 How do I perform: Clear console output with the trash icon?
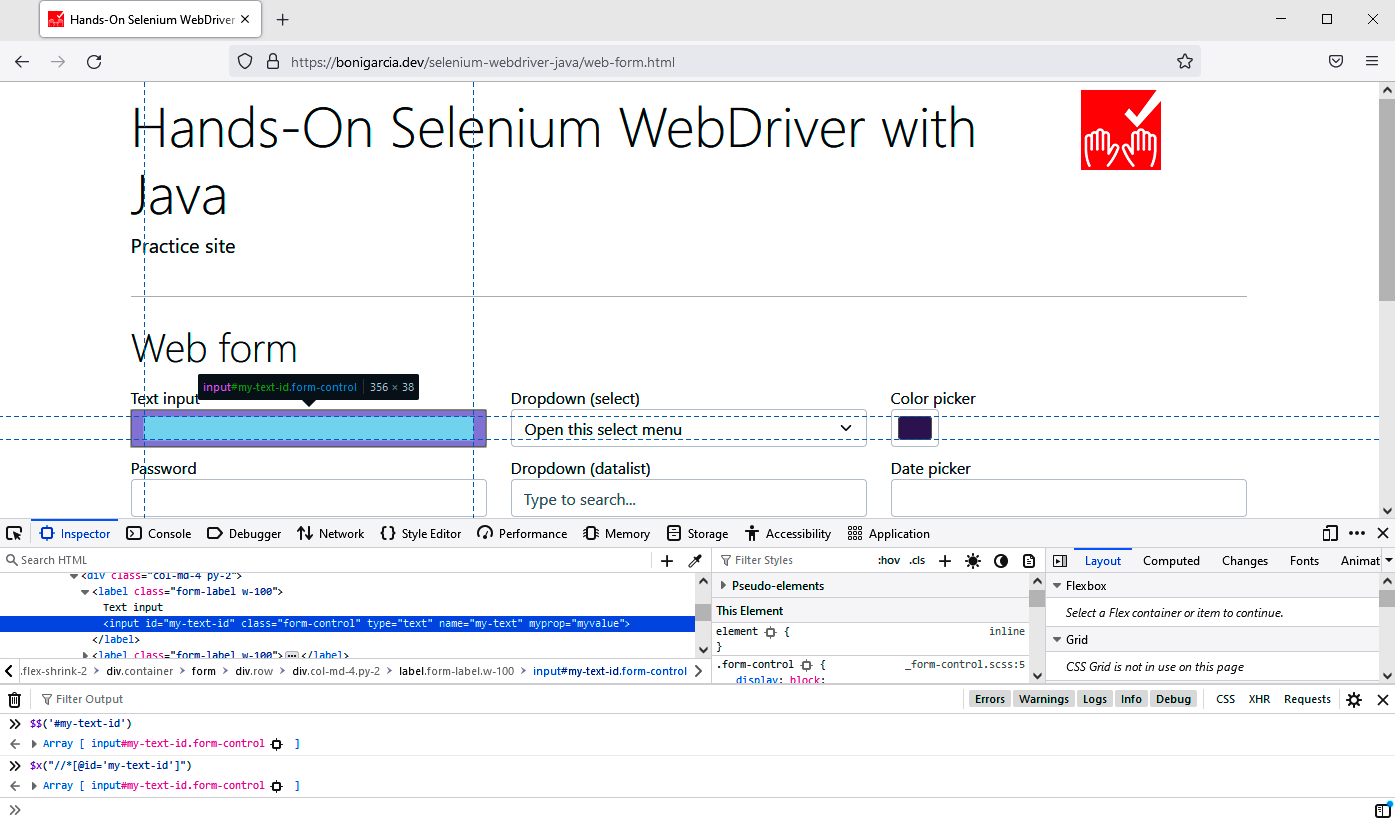coord(14,699)
